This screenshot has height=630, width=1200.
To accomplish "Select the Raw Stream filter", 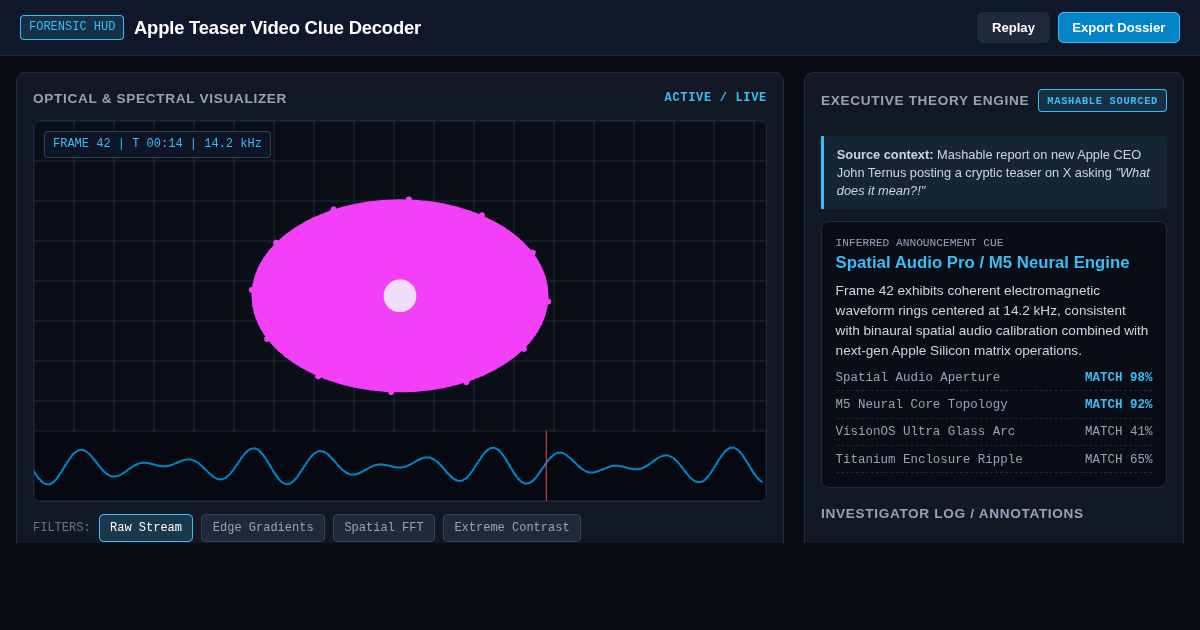I will pos(146,528).
